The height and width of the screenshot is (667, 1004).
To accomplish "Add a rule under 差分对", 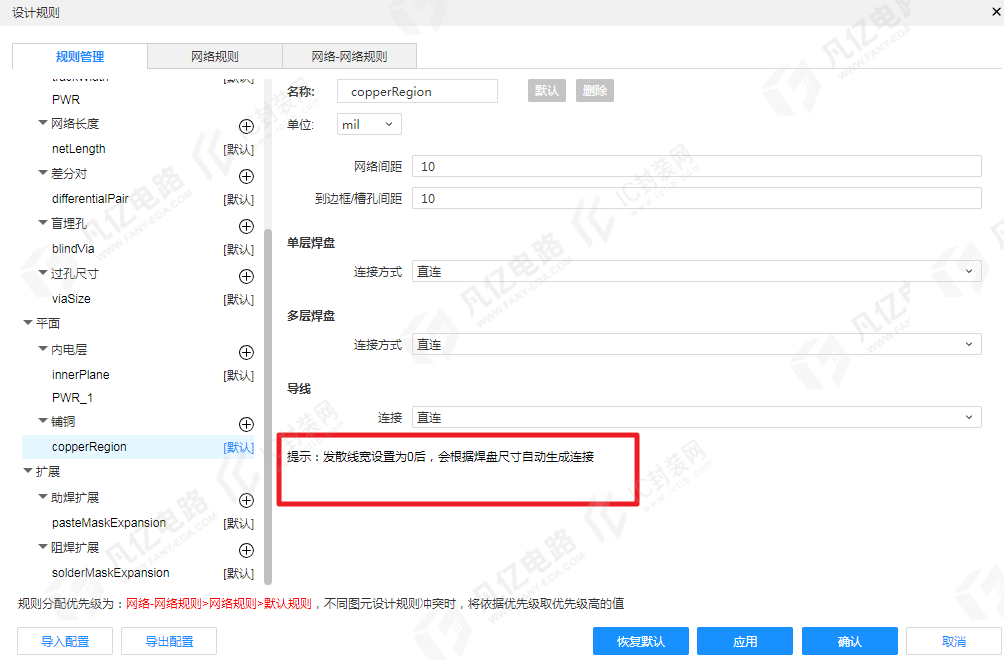I will (246, 176).
